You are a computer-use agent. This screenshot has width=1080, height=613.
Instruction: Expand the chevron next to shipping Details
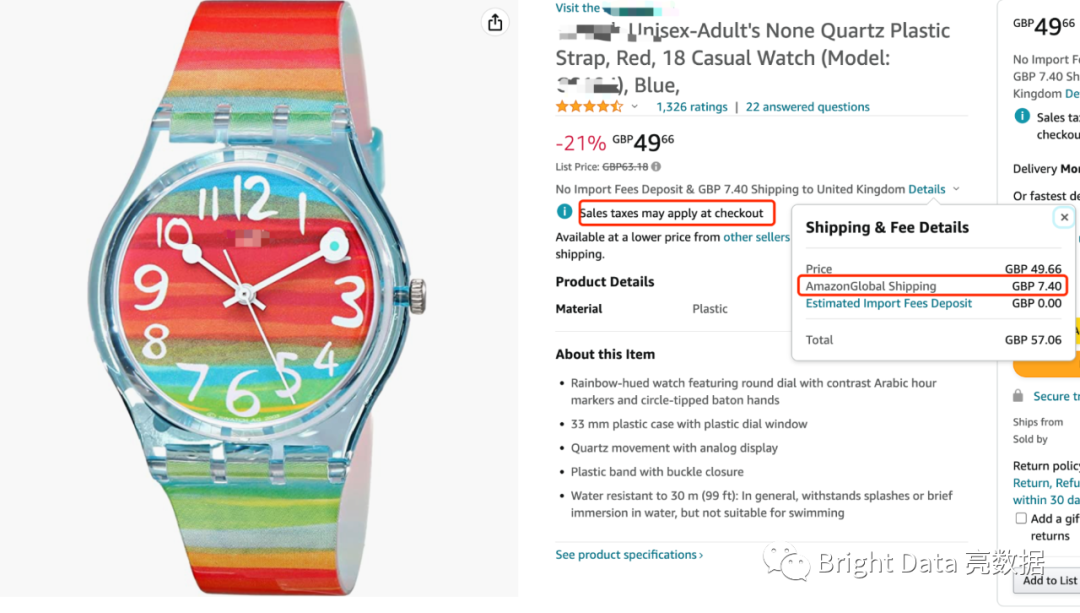pyautogui.click(x=956, y=189)
